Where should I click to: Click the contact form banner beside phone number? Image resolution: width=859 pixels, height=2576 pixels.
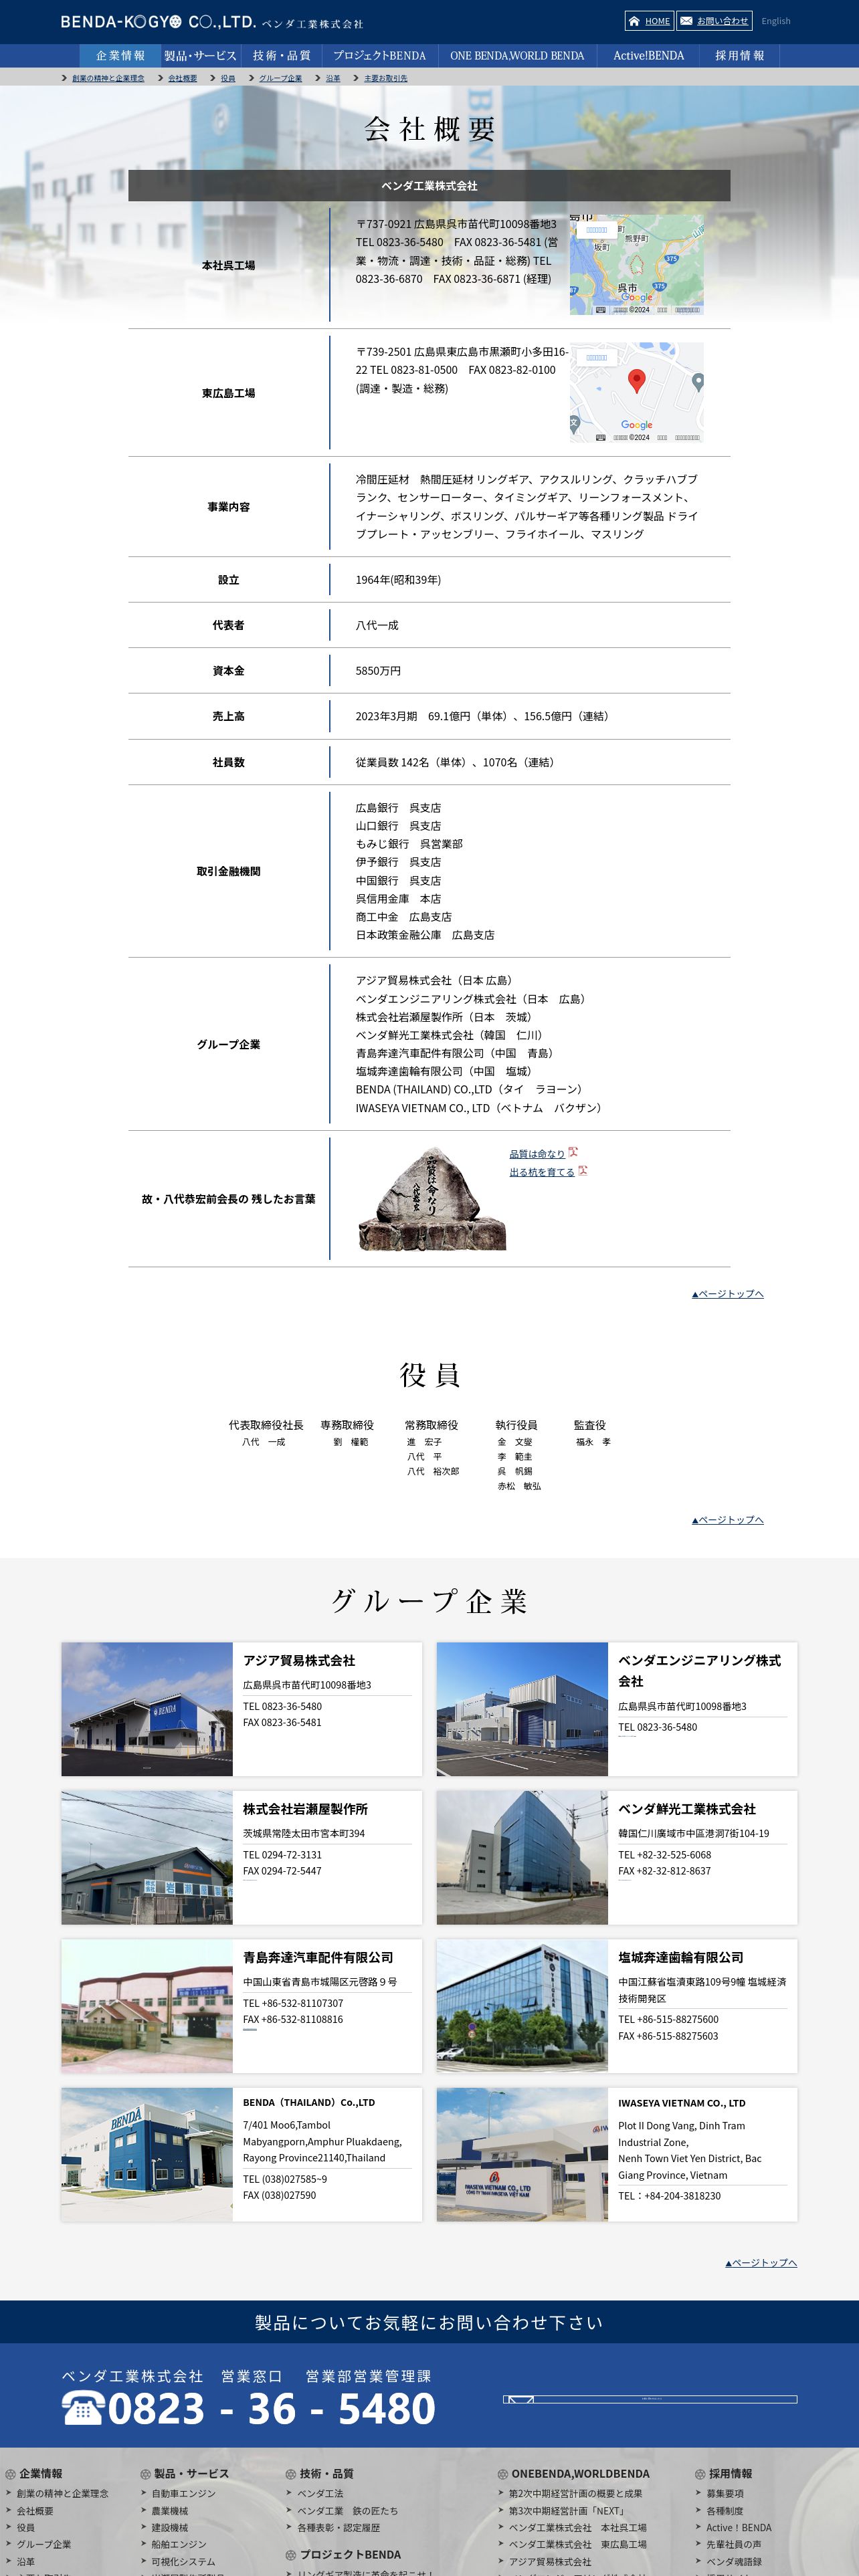pyautogui.click(x=650, y=2399)
